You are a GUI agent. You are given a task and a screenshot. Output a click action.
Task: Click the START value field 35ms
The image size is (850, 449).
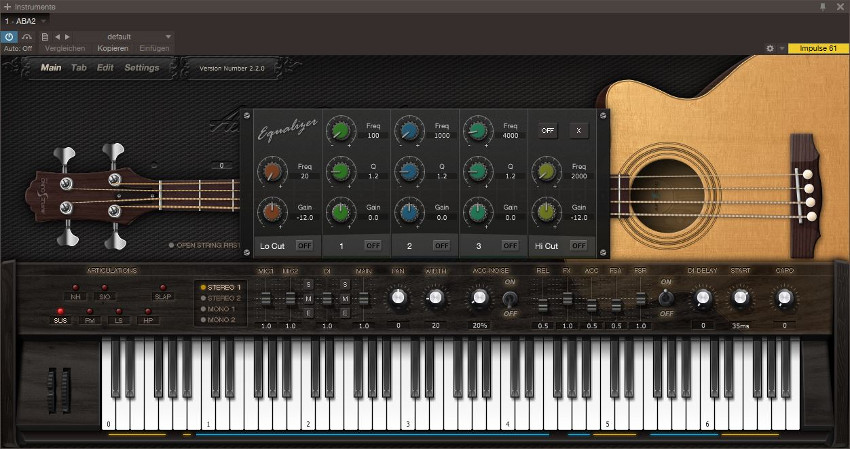click(740, 325)
